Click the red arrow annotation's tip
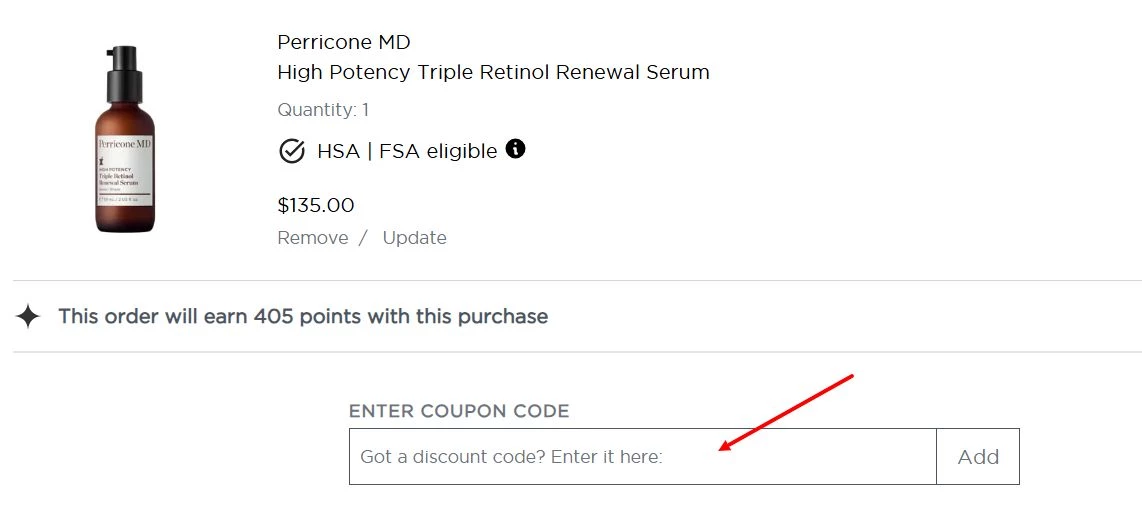 pyautogui.click(x=722, y=449)
